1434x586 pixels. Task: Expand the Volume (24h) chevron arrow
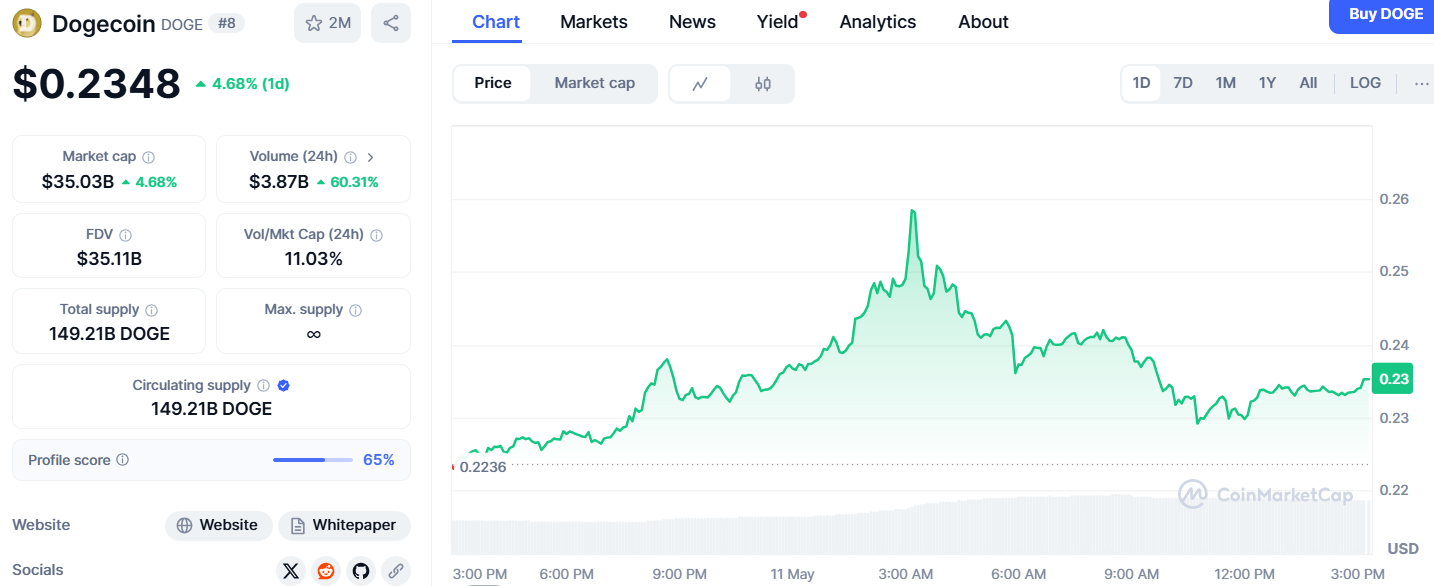coord(371,157)
